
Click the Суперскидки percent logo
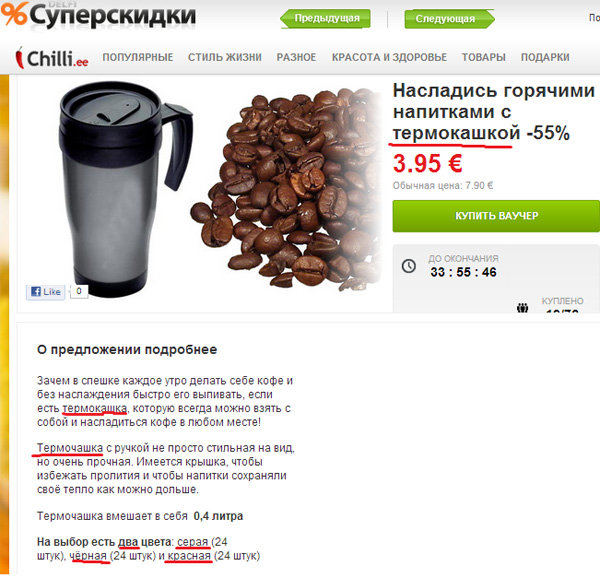[14, 13]
